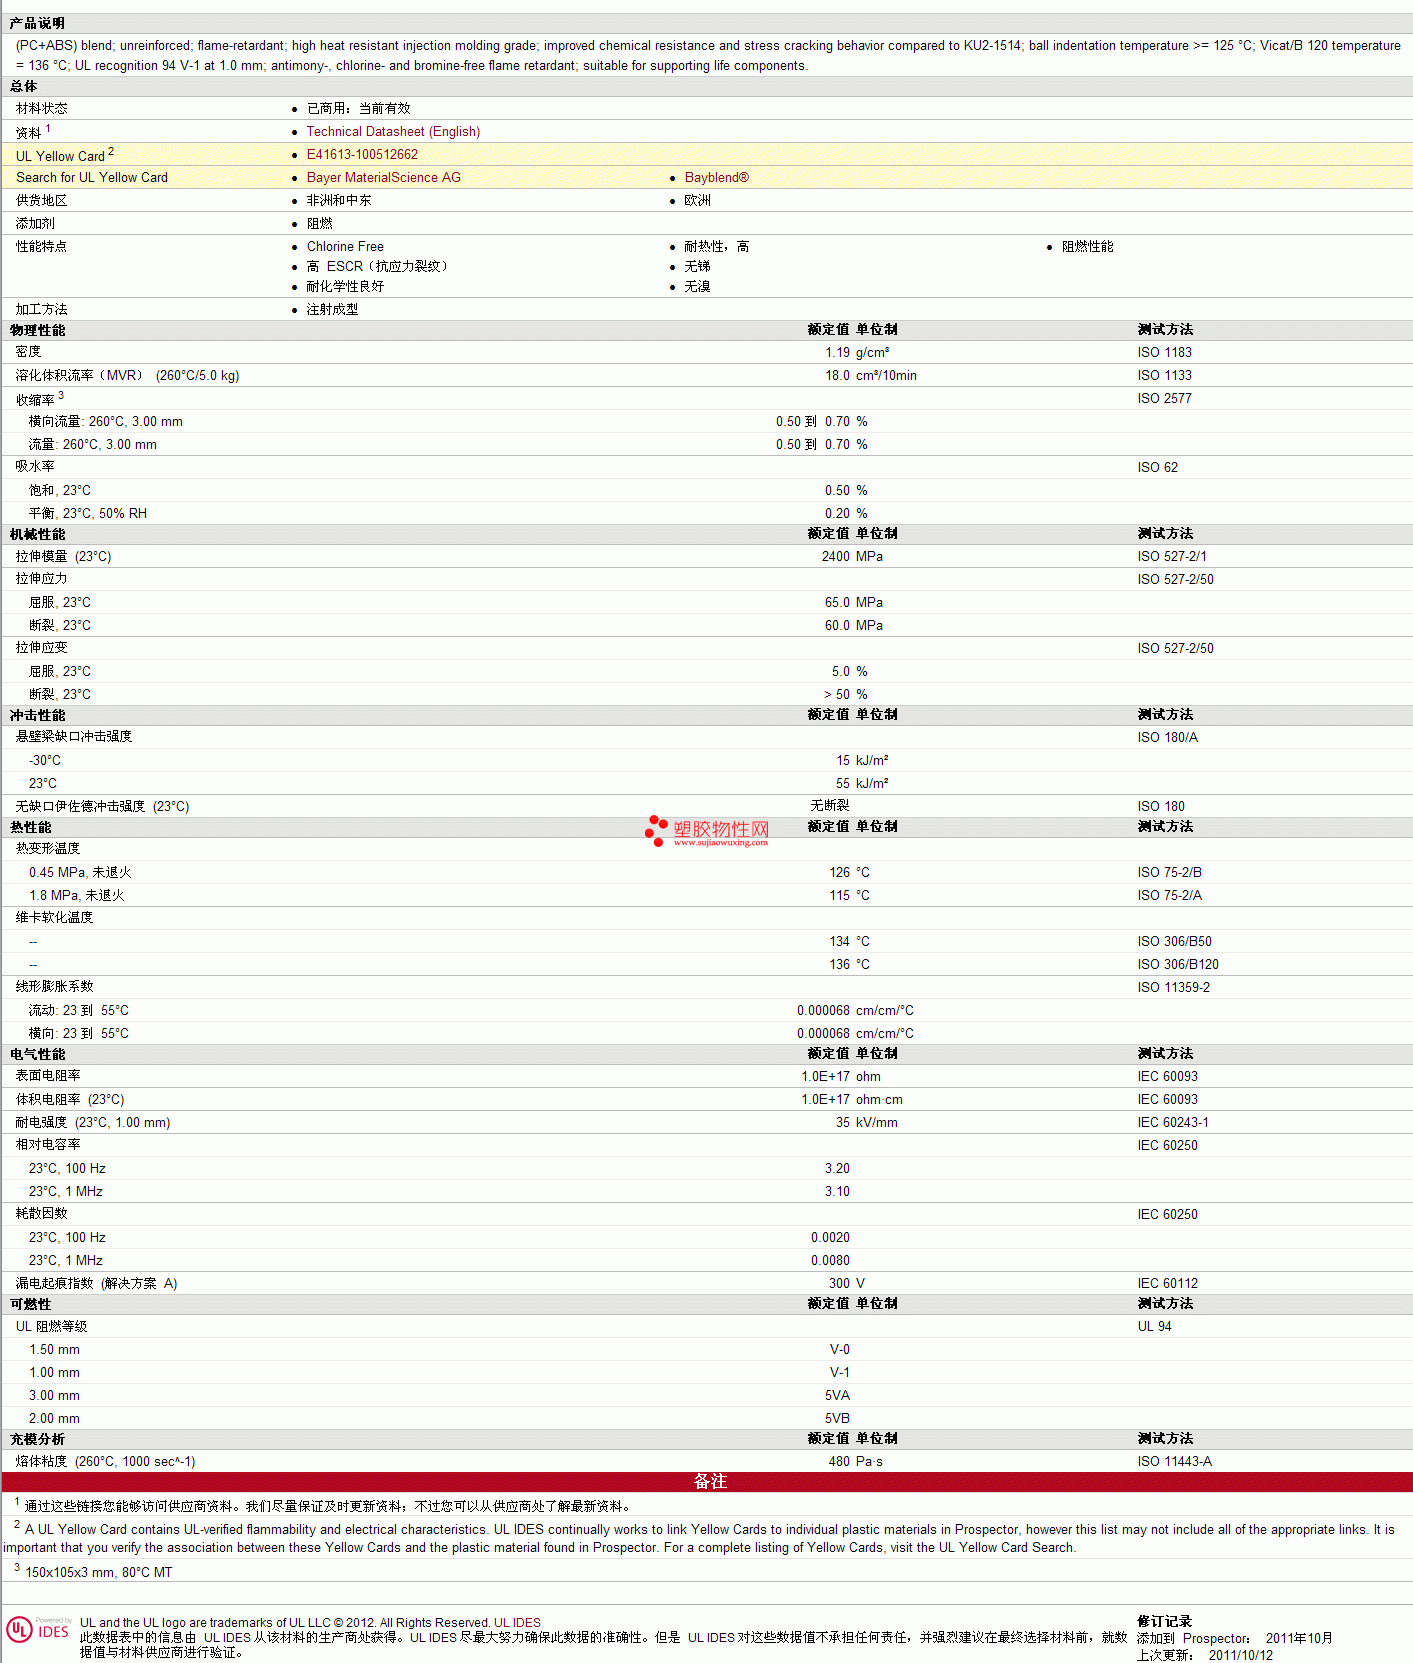Click the 无断裂 impact result

(830, 805)
